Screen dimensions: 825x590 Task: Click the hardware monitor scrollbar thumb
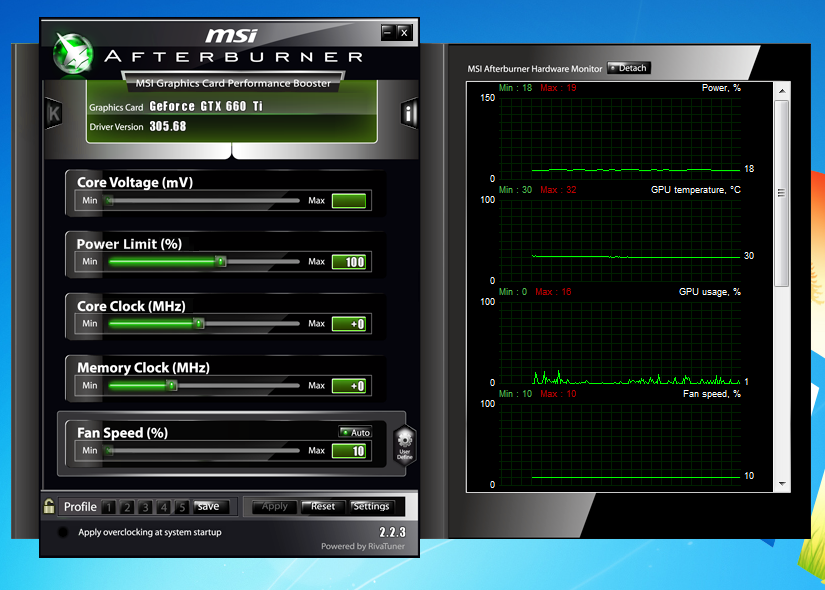(x=782, y=193)
